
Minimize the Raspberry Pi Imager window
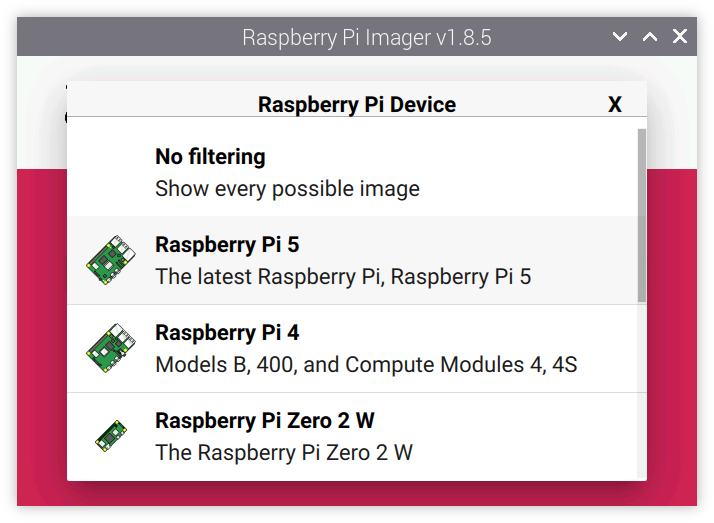point(620,36)
